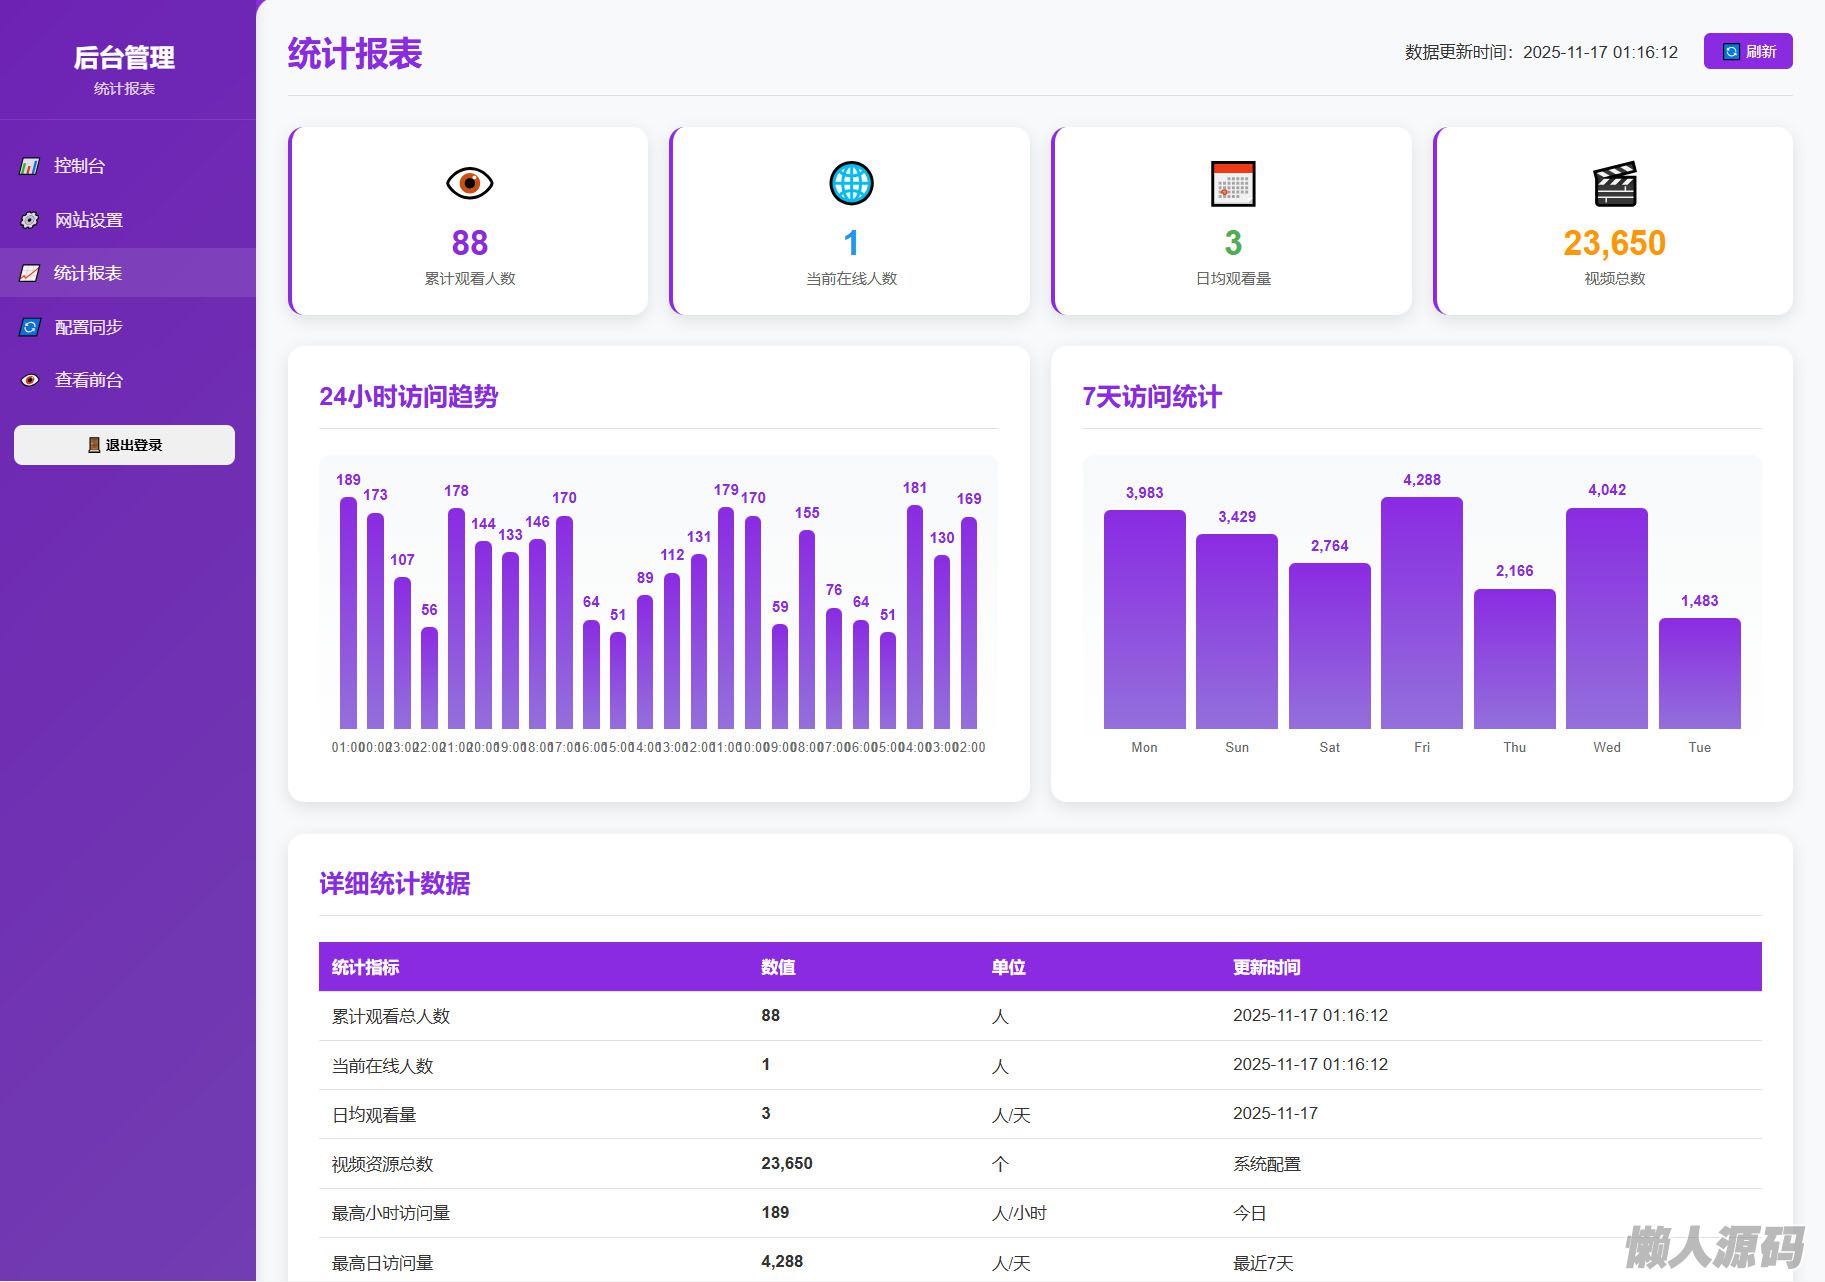
Task: Click the eye icon beside 查看前台
Action: coord(30,380)
